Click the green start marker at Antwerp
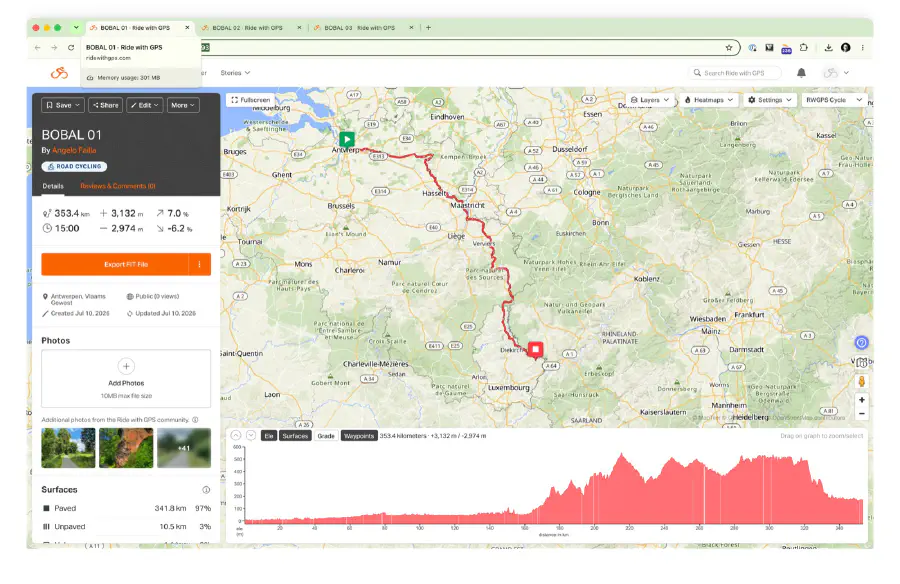900x584 pixels. [347, 139]
